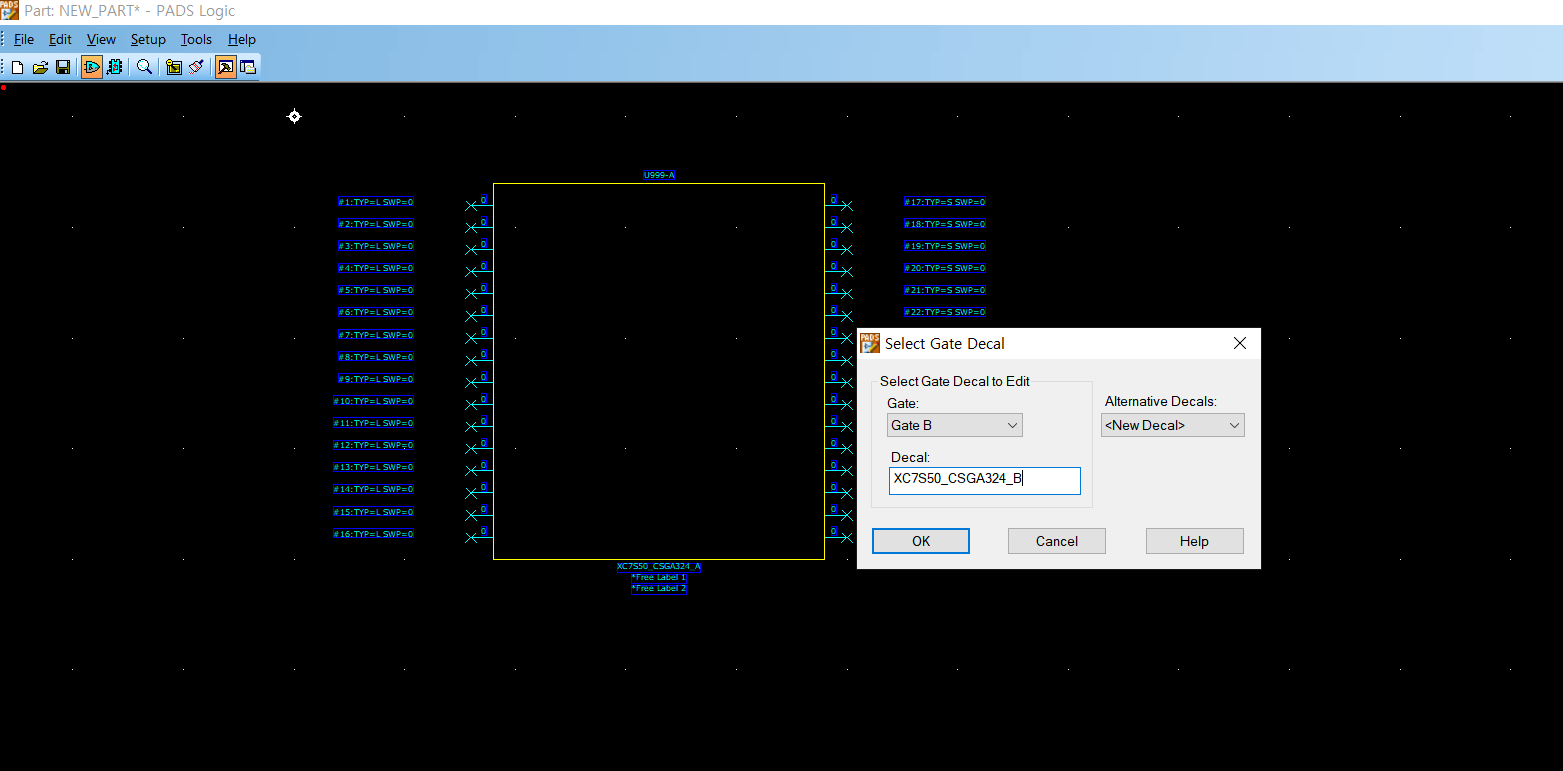Screen dimensions: 1563x771
Task: Select pin label #1:TYP=L SWP=0
Action: (375, 202)
